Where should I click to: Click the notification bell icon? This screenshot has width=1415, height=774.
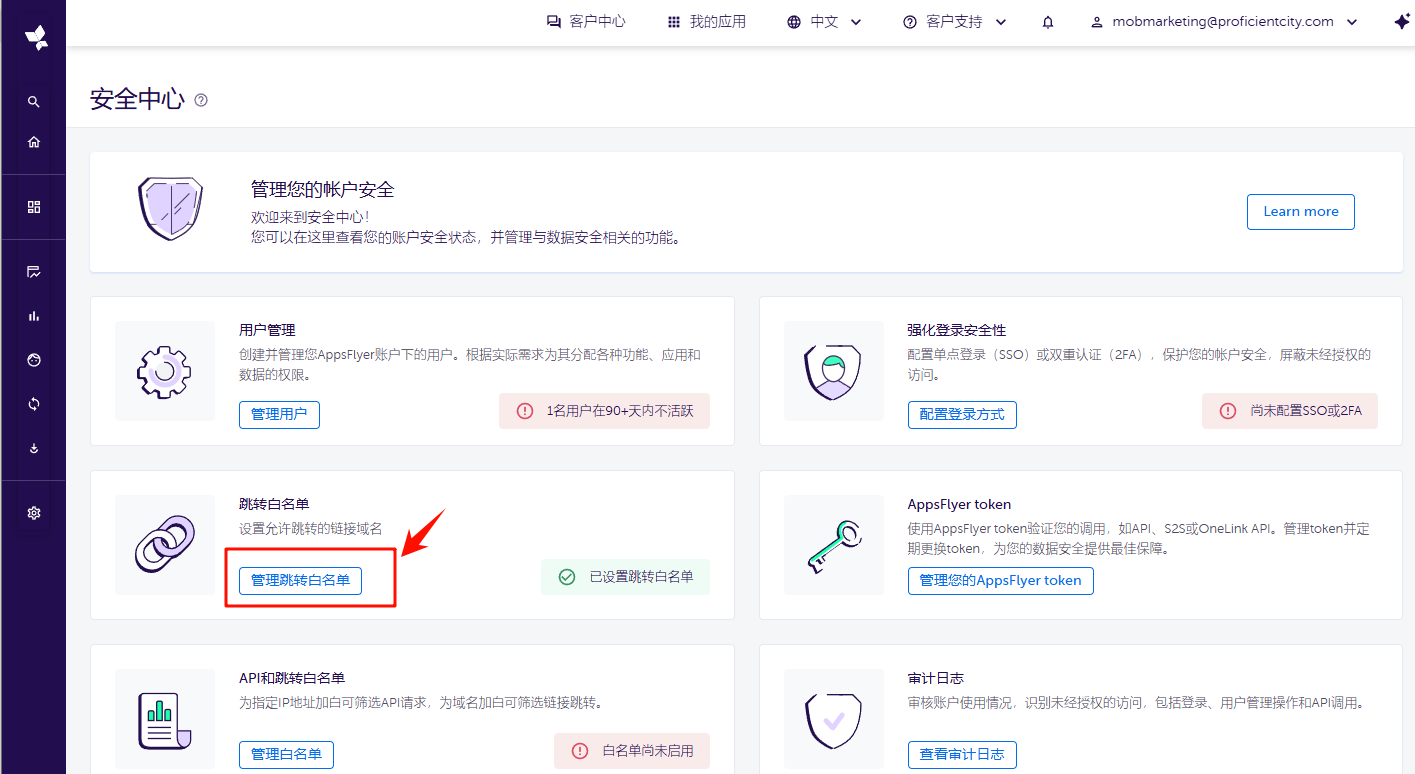(1048, 22)
